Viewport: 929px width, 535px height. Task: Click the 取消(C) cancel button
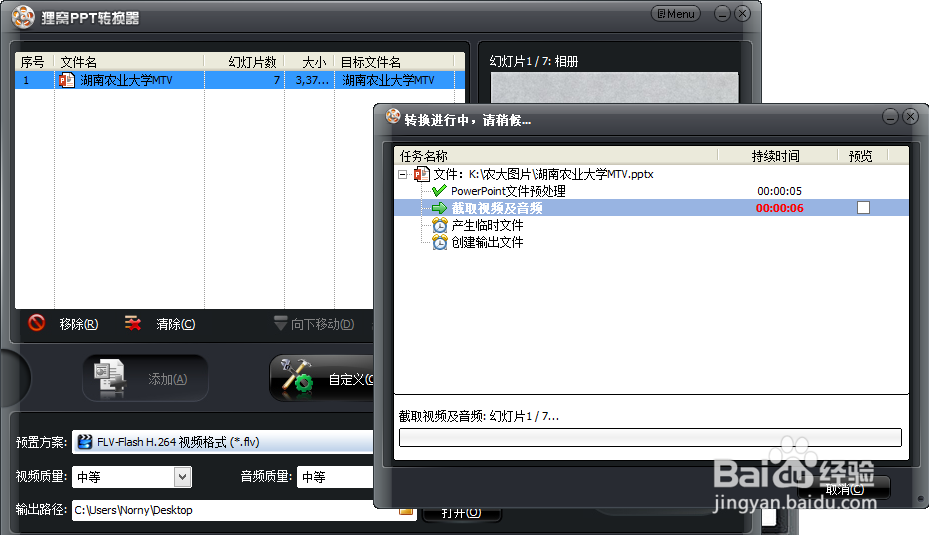point(844,489)
